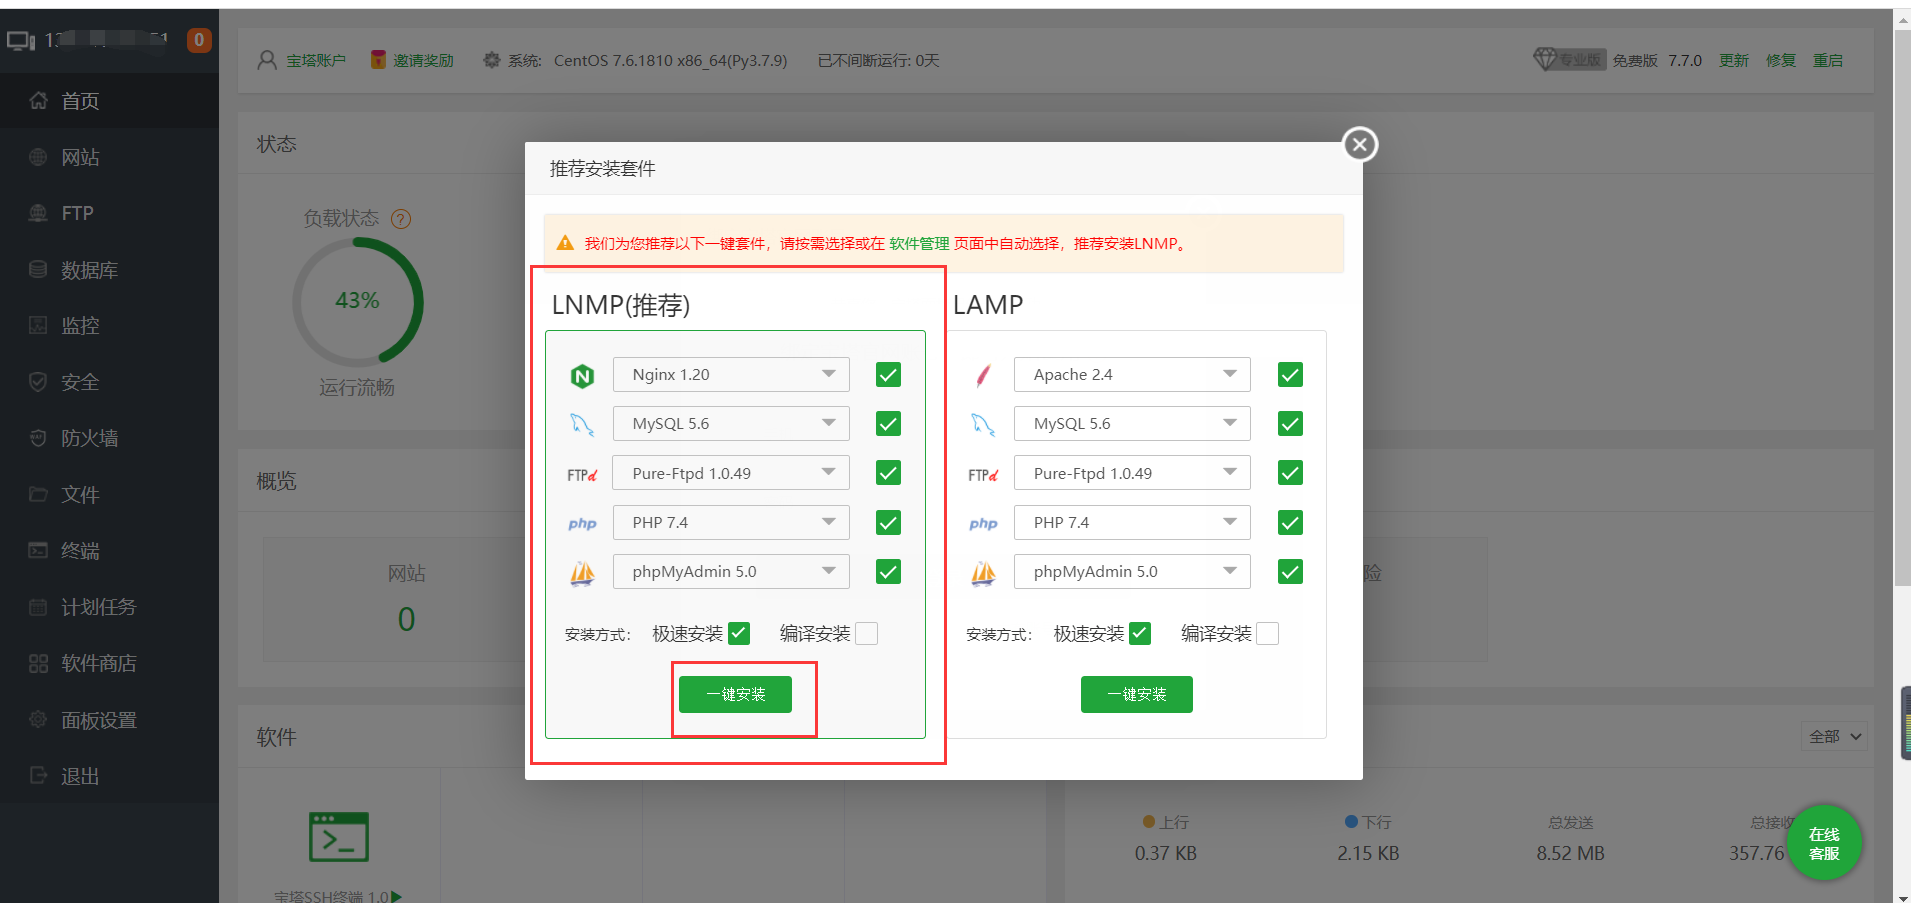
Task: Click the 邀请奖励 gift icon
Action: 378,60
